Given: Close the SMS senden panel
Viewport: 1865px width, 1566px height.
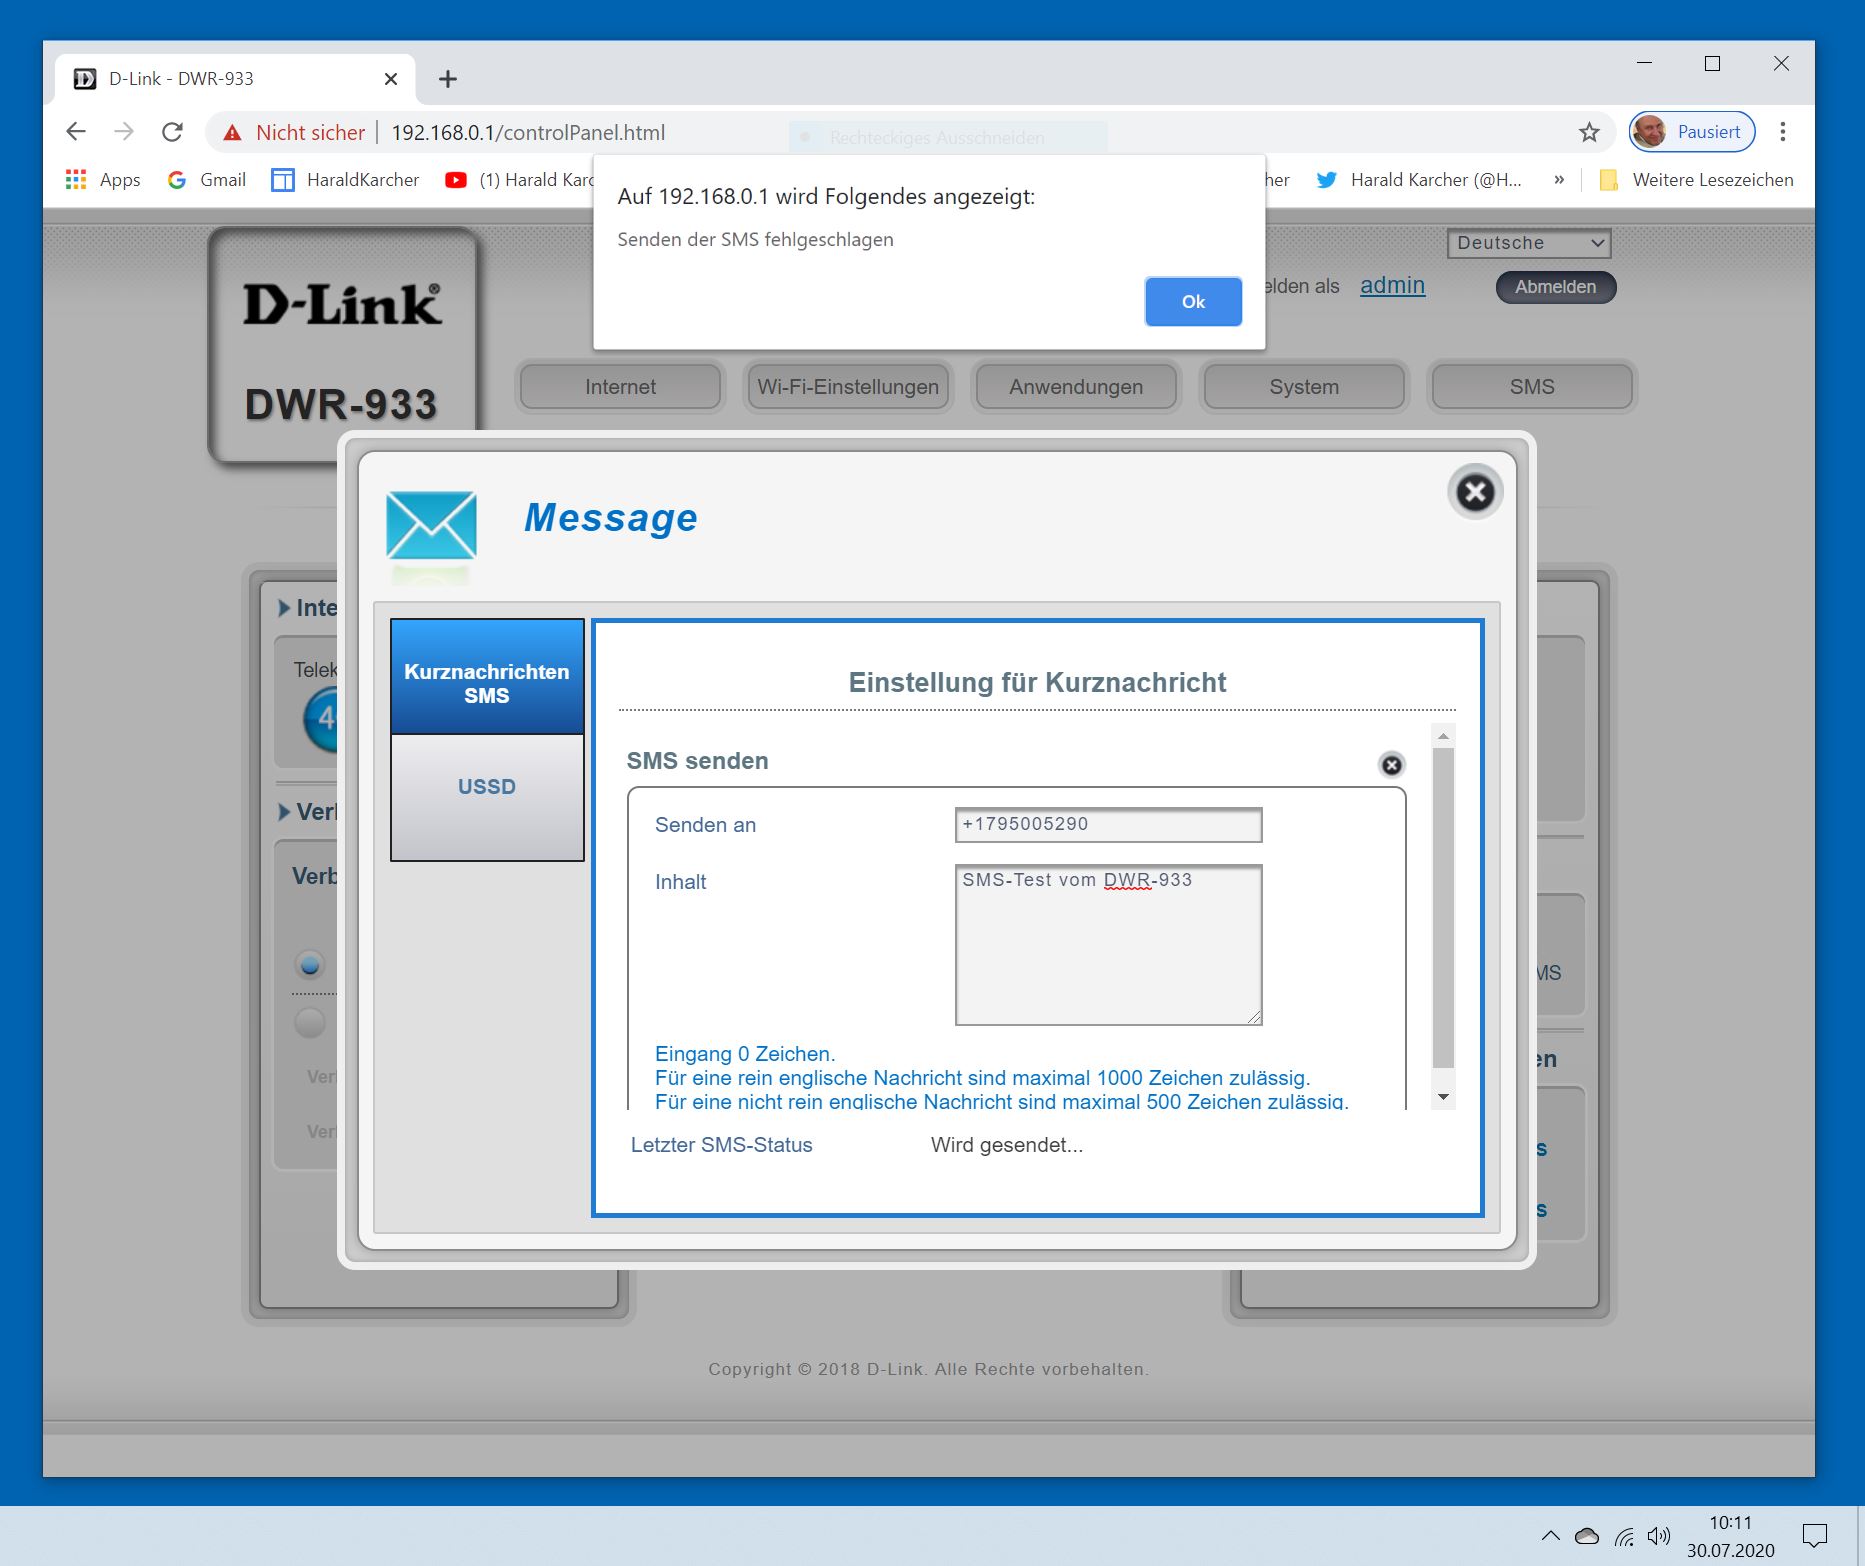Looking at the screenshot, I should pos(1391,765).
